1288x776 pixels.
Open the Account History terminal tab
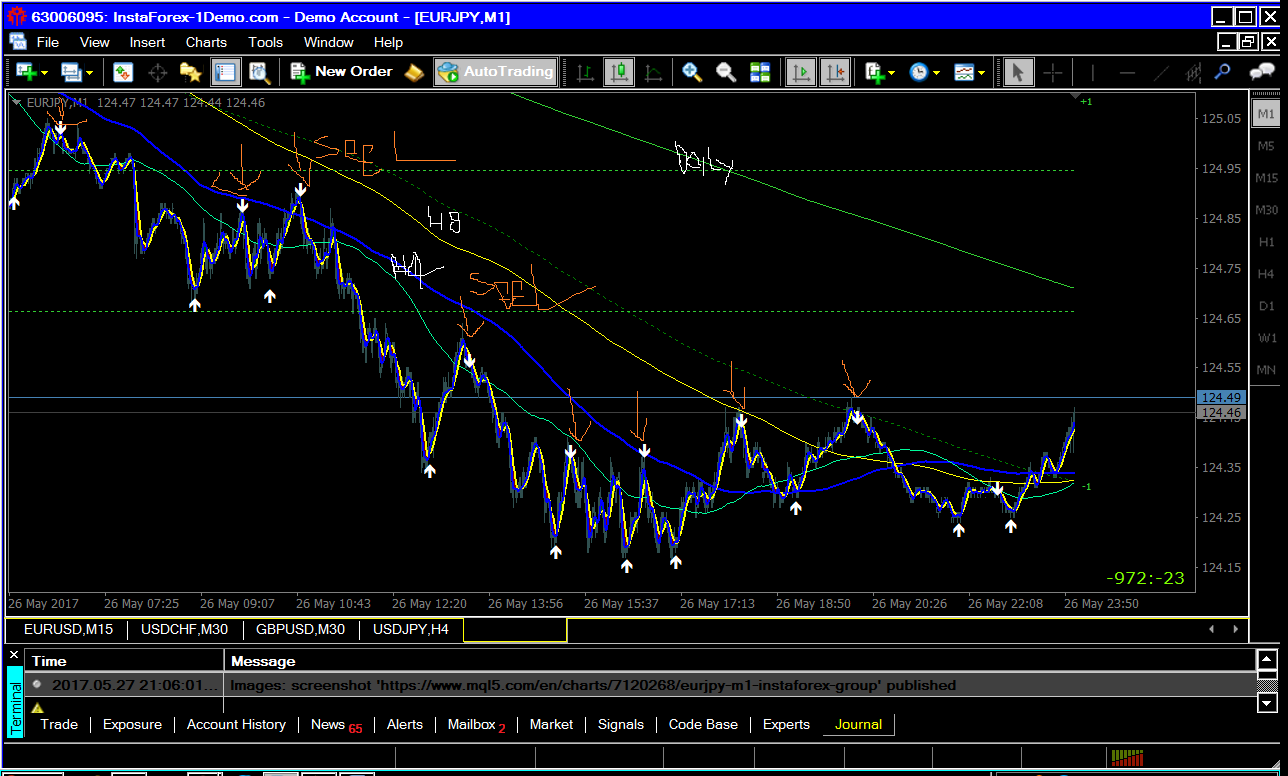coord(236,724)
